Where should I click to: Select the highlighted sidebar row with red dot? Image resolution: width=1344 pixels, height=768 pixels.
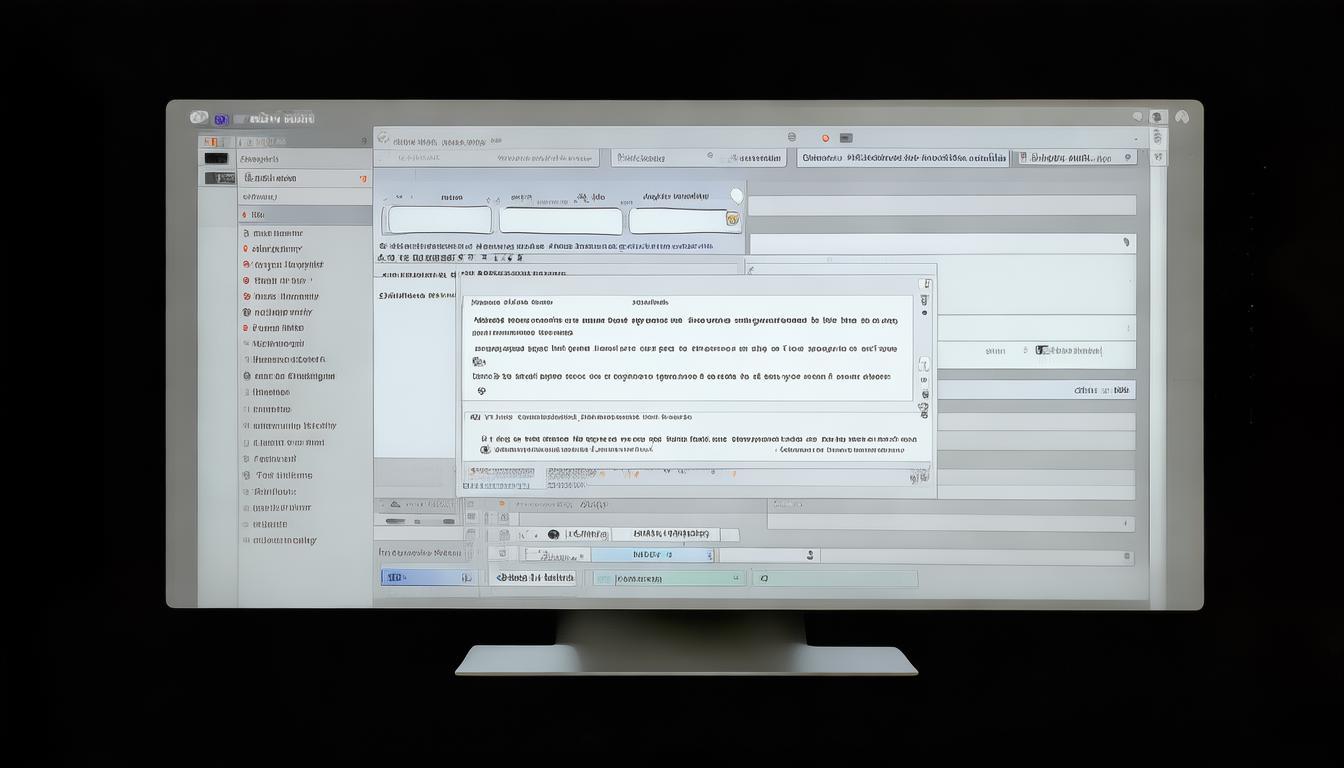coord(305,215)
